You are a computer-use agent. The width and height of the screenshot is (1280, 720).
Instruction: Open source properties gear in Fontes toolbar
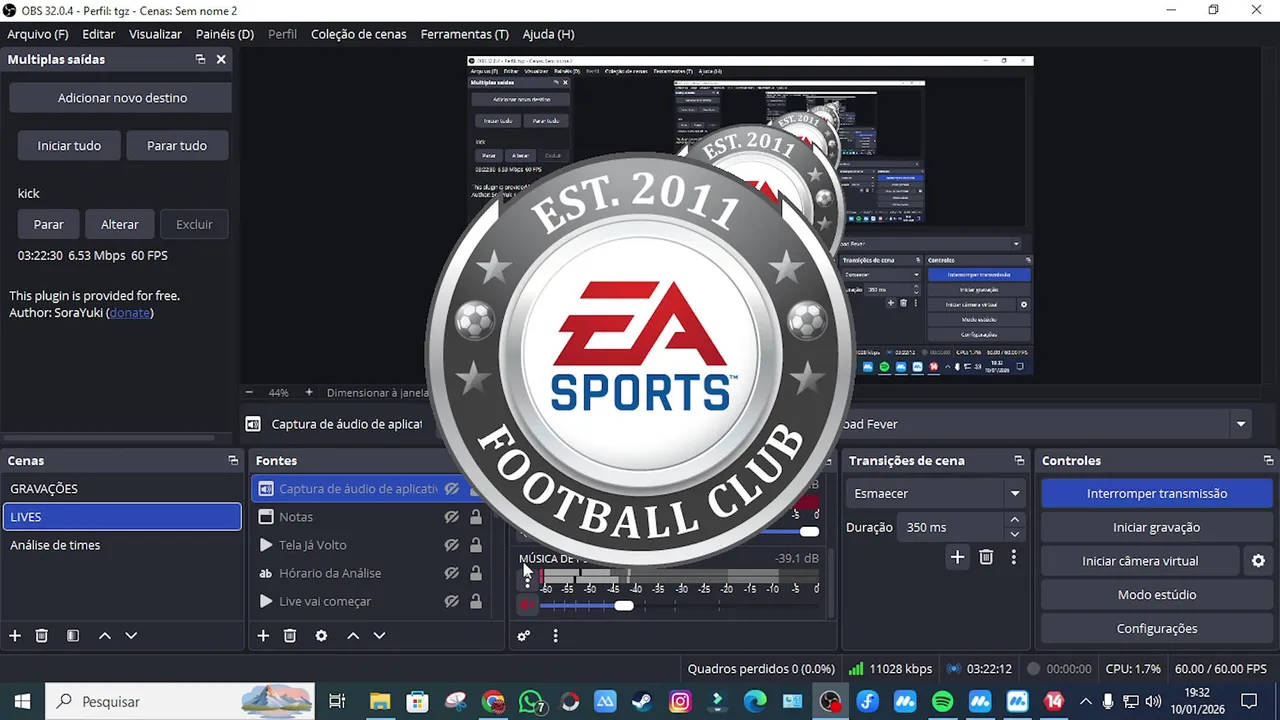click(x=321, y=636)
